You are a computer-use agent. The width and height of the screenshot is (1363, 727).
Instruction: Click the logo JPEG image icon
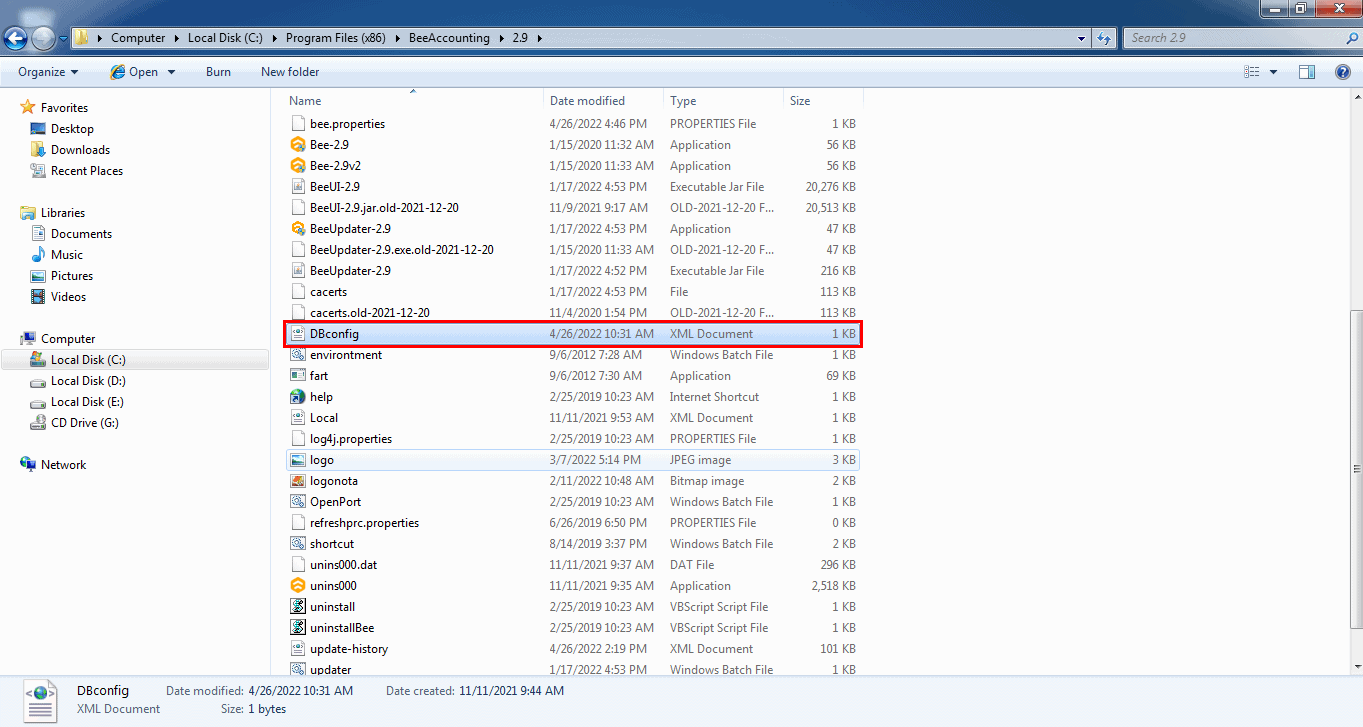pos(297,460)
